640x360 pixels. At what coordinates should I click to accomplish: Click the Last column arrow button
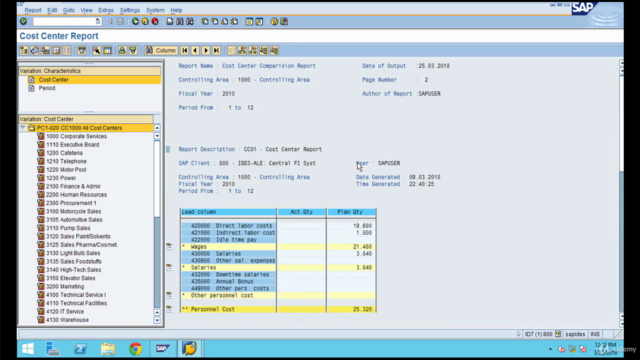[x=216, y=50]
